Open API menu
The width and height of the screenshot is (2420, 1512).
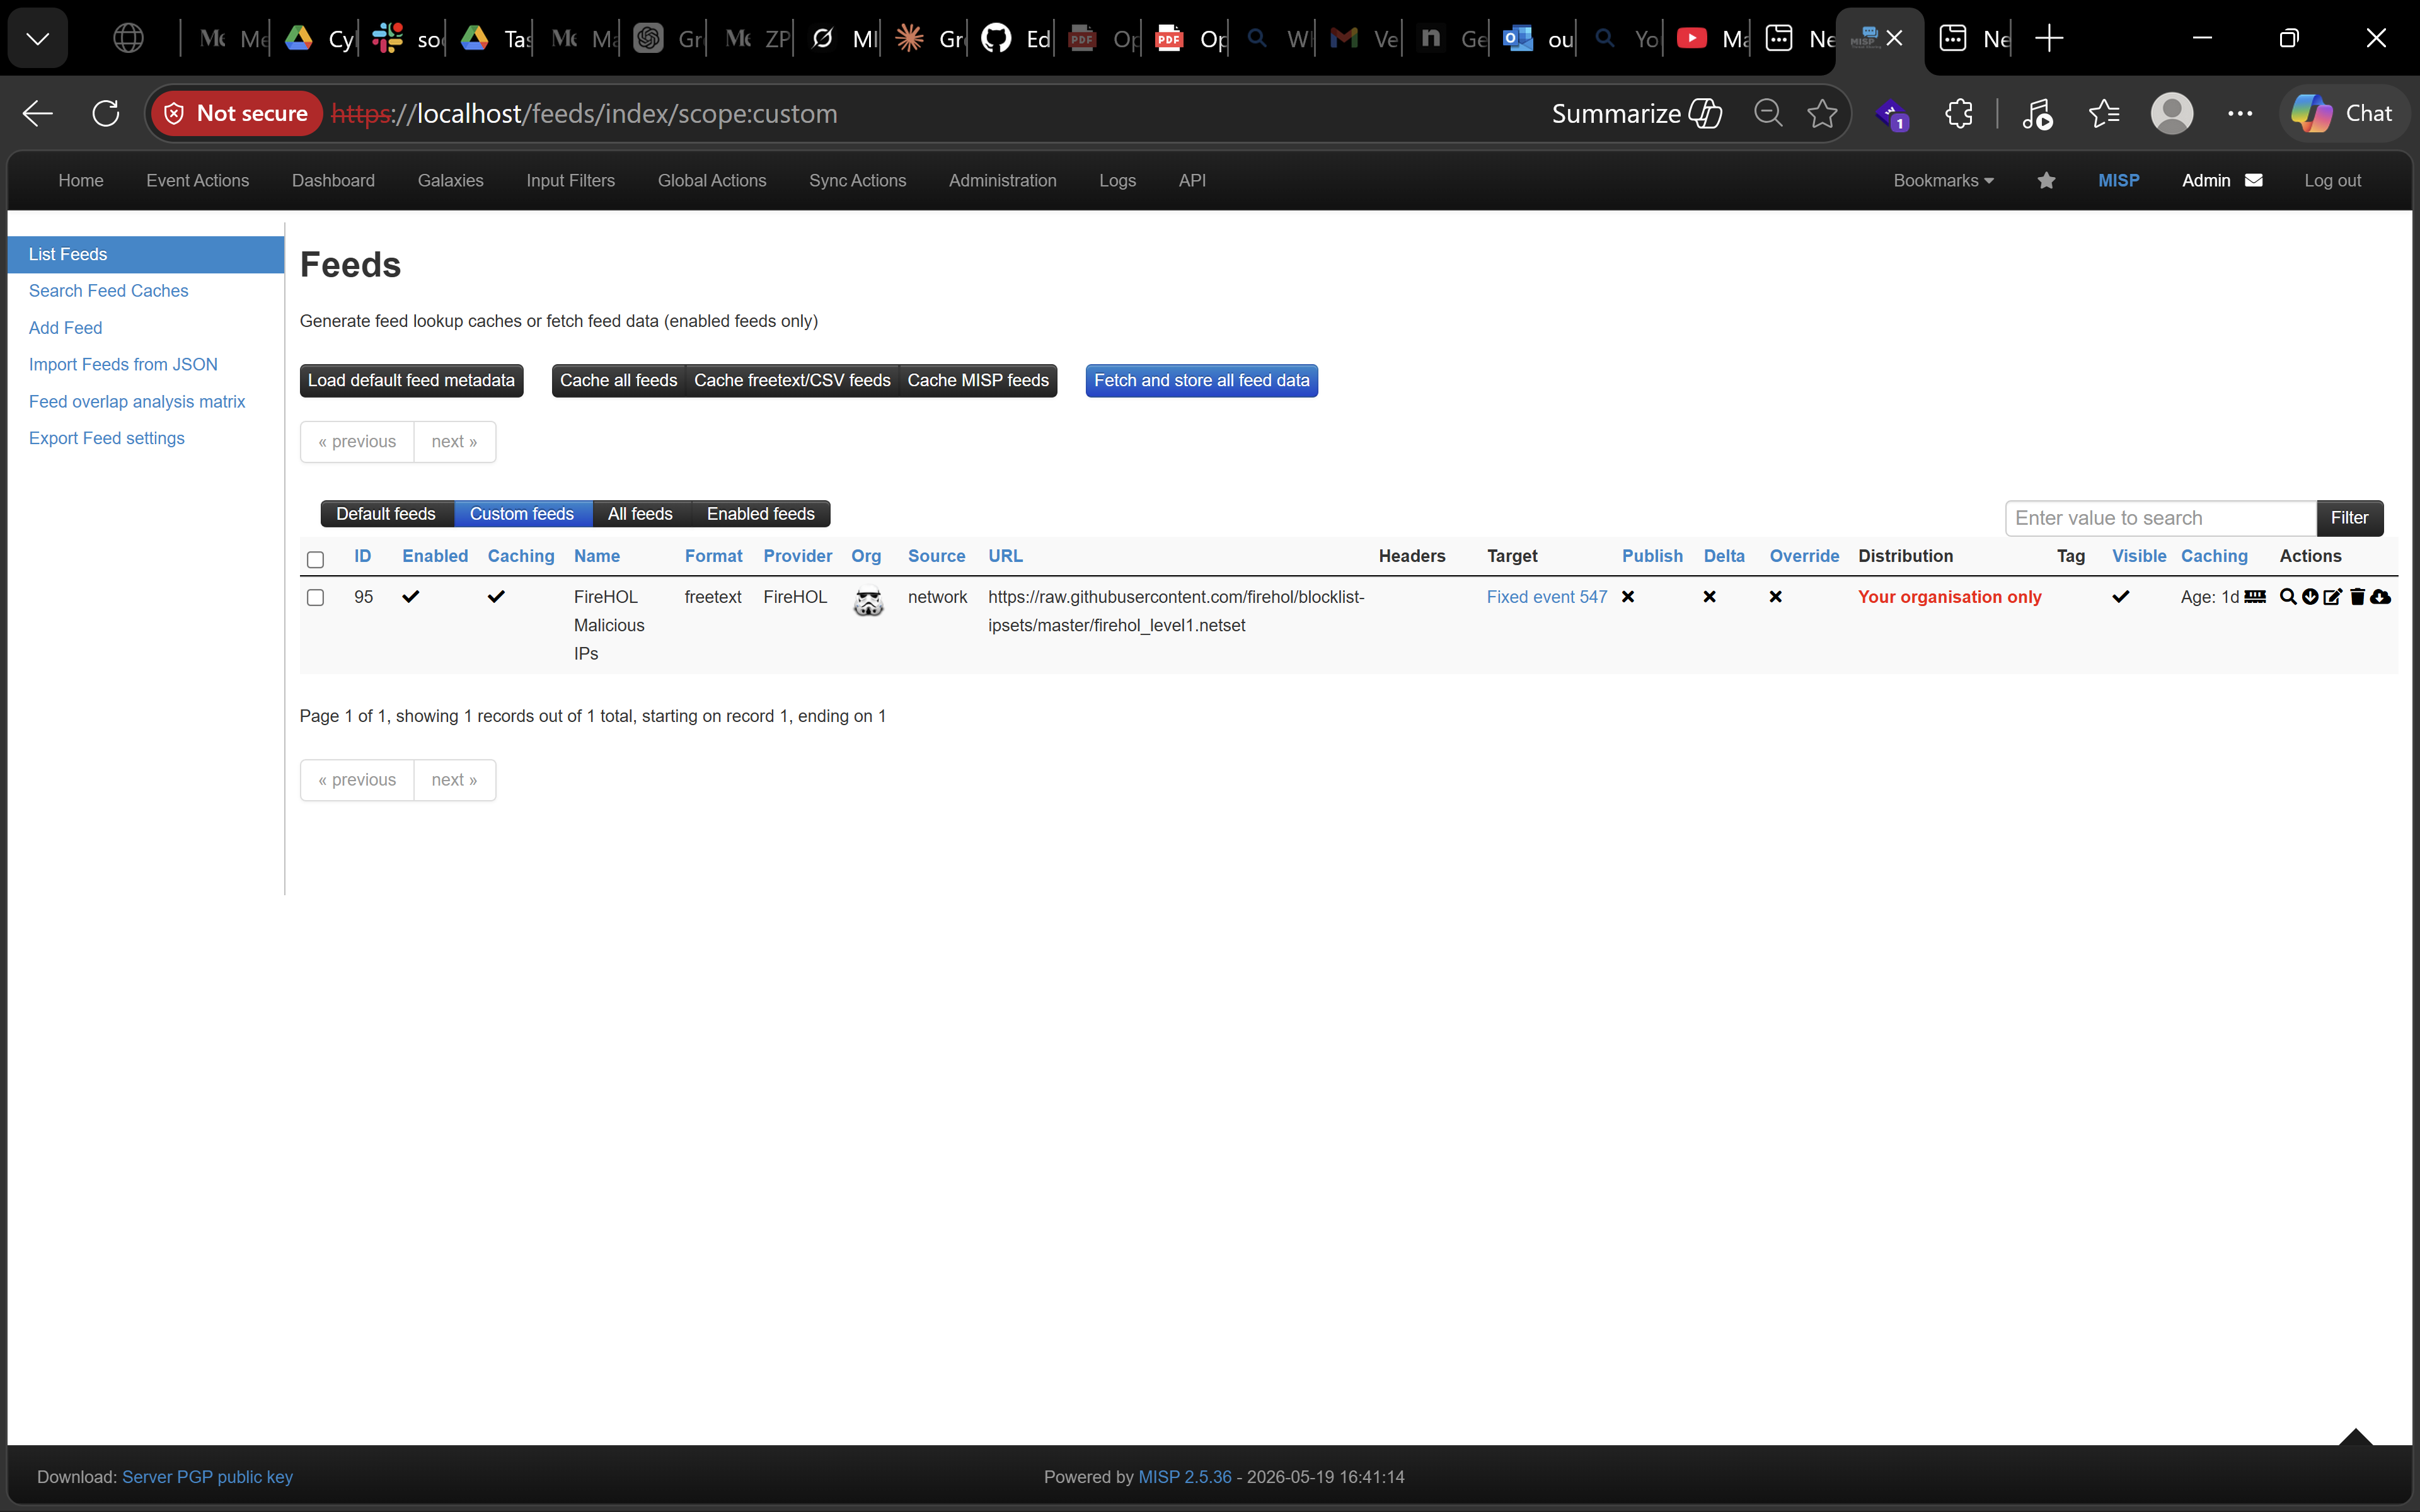(x=1192, y=180)
